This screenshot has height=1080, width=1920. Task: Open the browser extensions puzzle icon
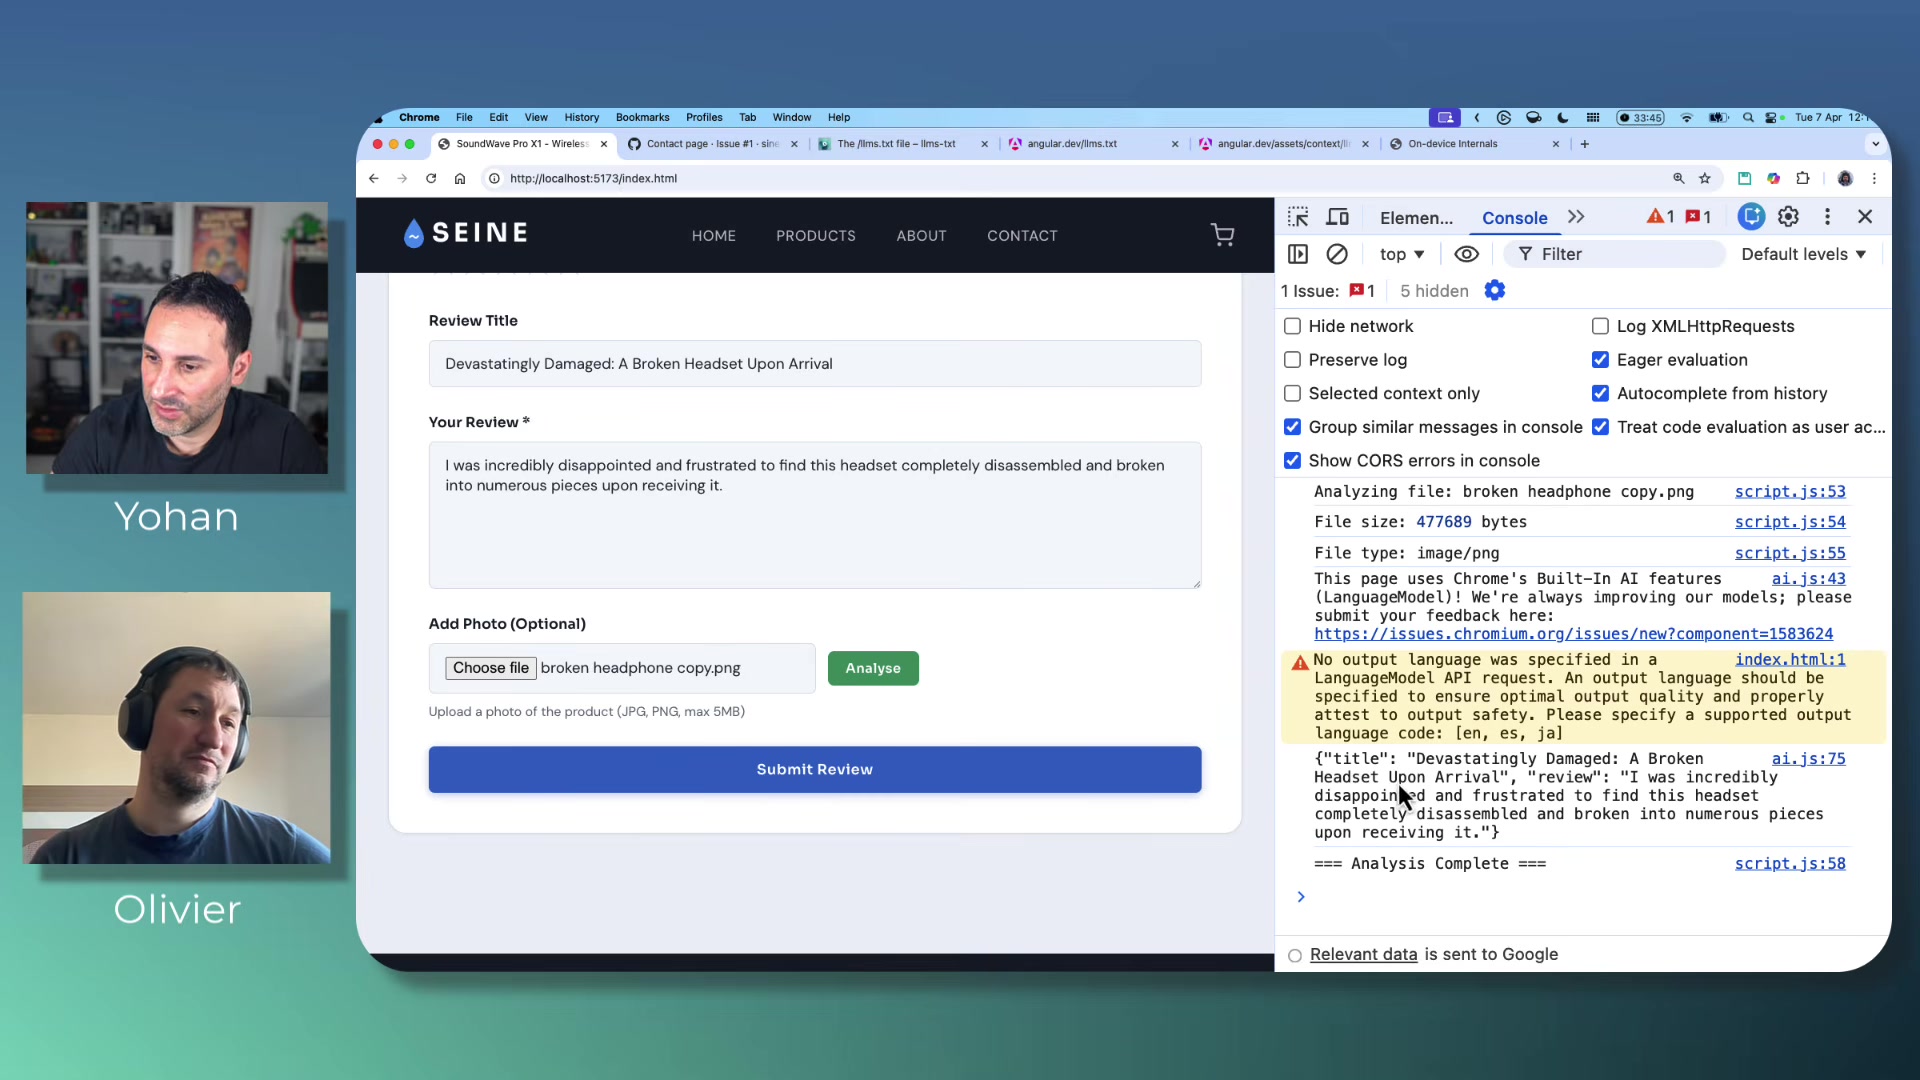coord(1803,178)
